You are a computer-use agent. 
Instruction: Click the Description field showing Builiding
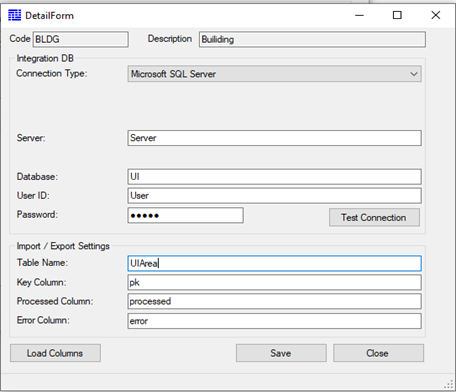pyautogui.click(x=312, y=39)
